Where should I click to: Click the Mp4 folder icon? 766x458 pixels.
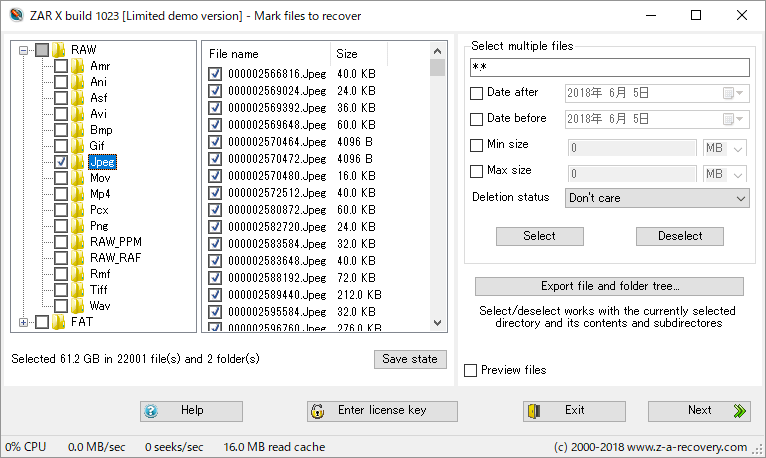click(77, 194)
